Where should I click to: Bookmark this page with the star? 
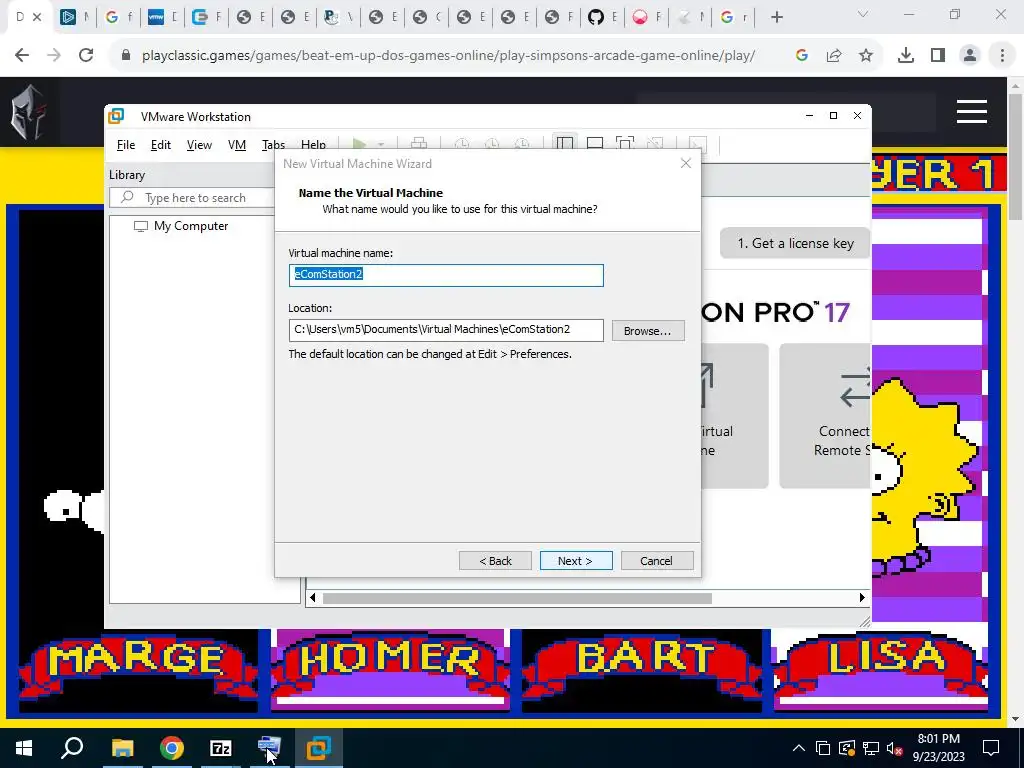[x=866, y=56]
